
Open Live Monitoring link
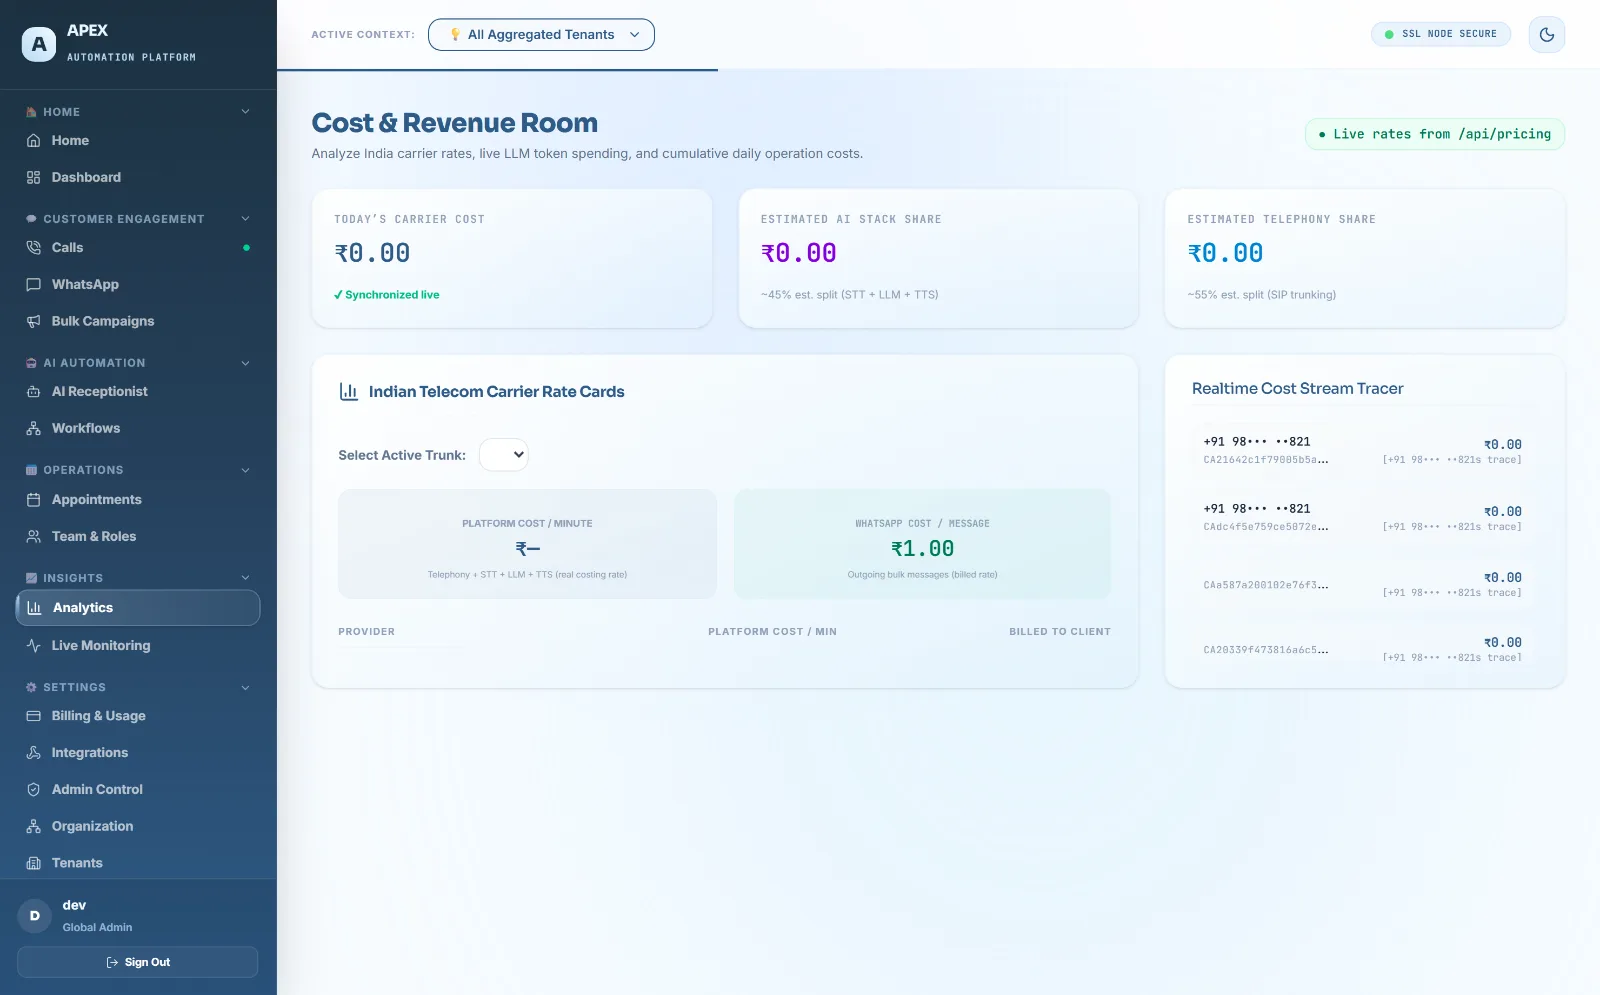138,646
